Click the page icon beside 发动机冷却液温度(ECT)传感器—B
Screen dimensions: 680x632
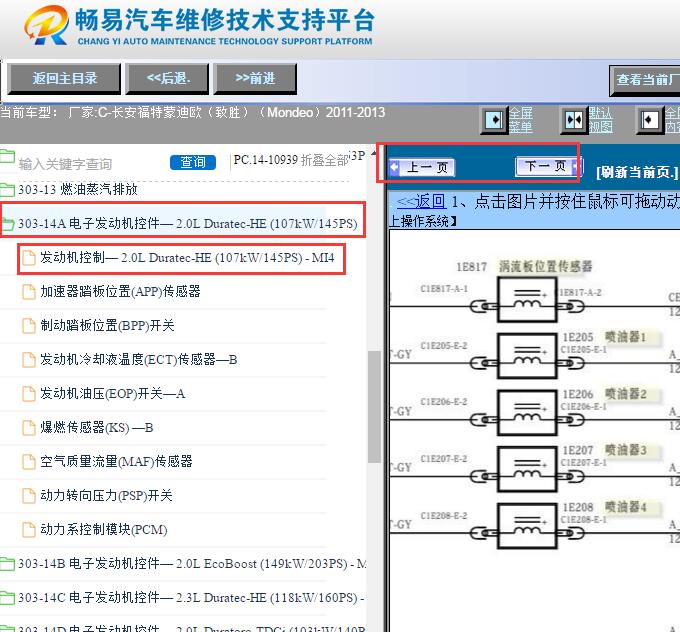click(29, 360)
